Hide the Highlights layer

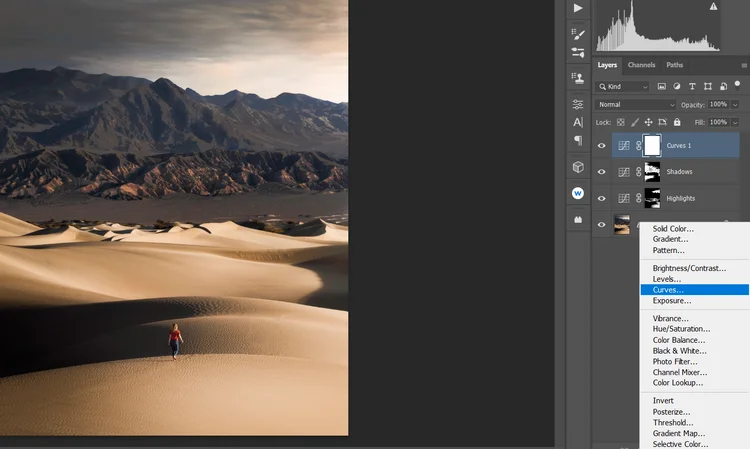602,198
